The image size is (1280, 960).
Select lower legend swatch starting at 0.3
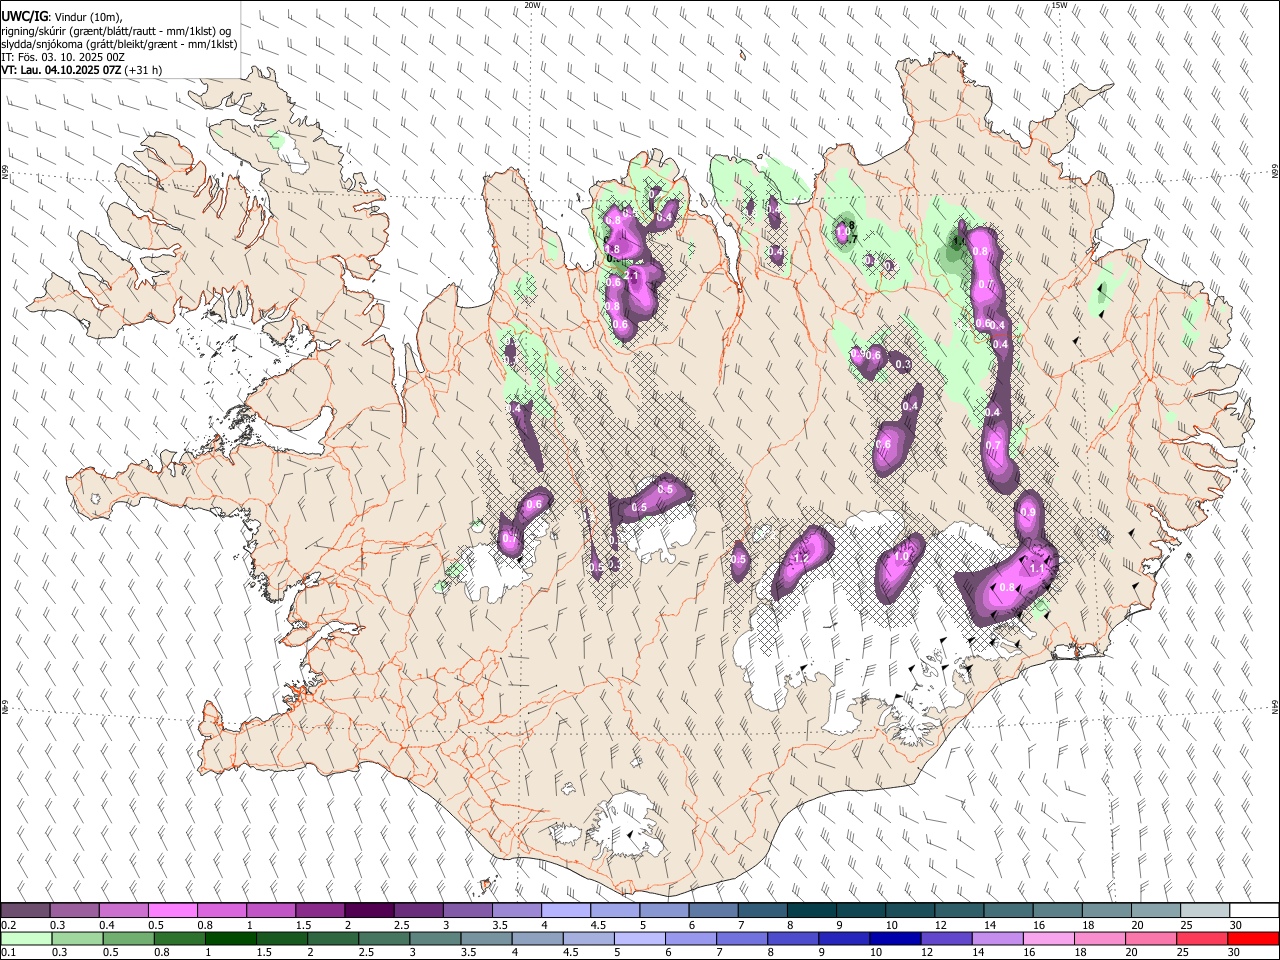pos(78,938)
